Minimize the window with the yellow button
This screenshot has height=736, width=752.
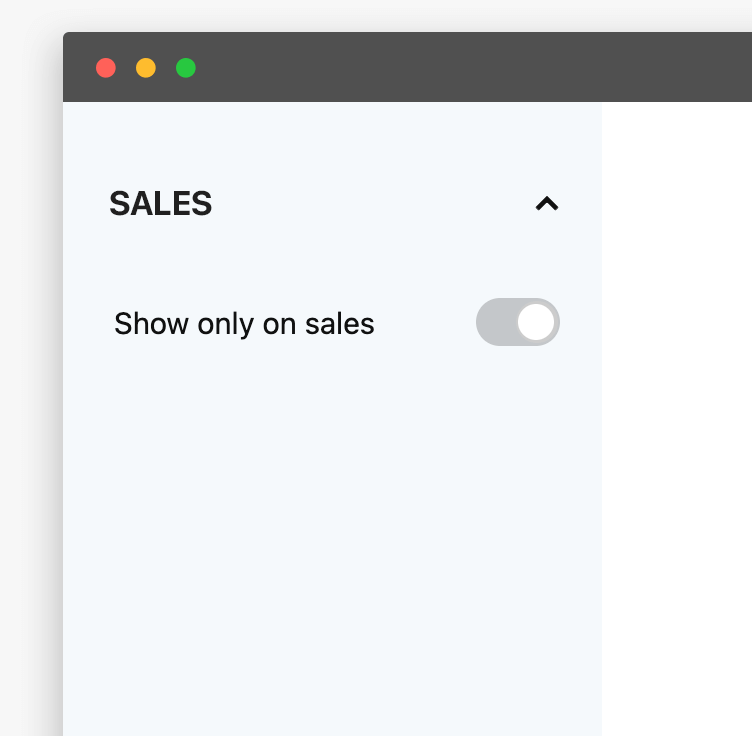(x=146, y=68)
